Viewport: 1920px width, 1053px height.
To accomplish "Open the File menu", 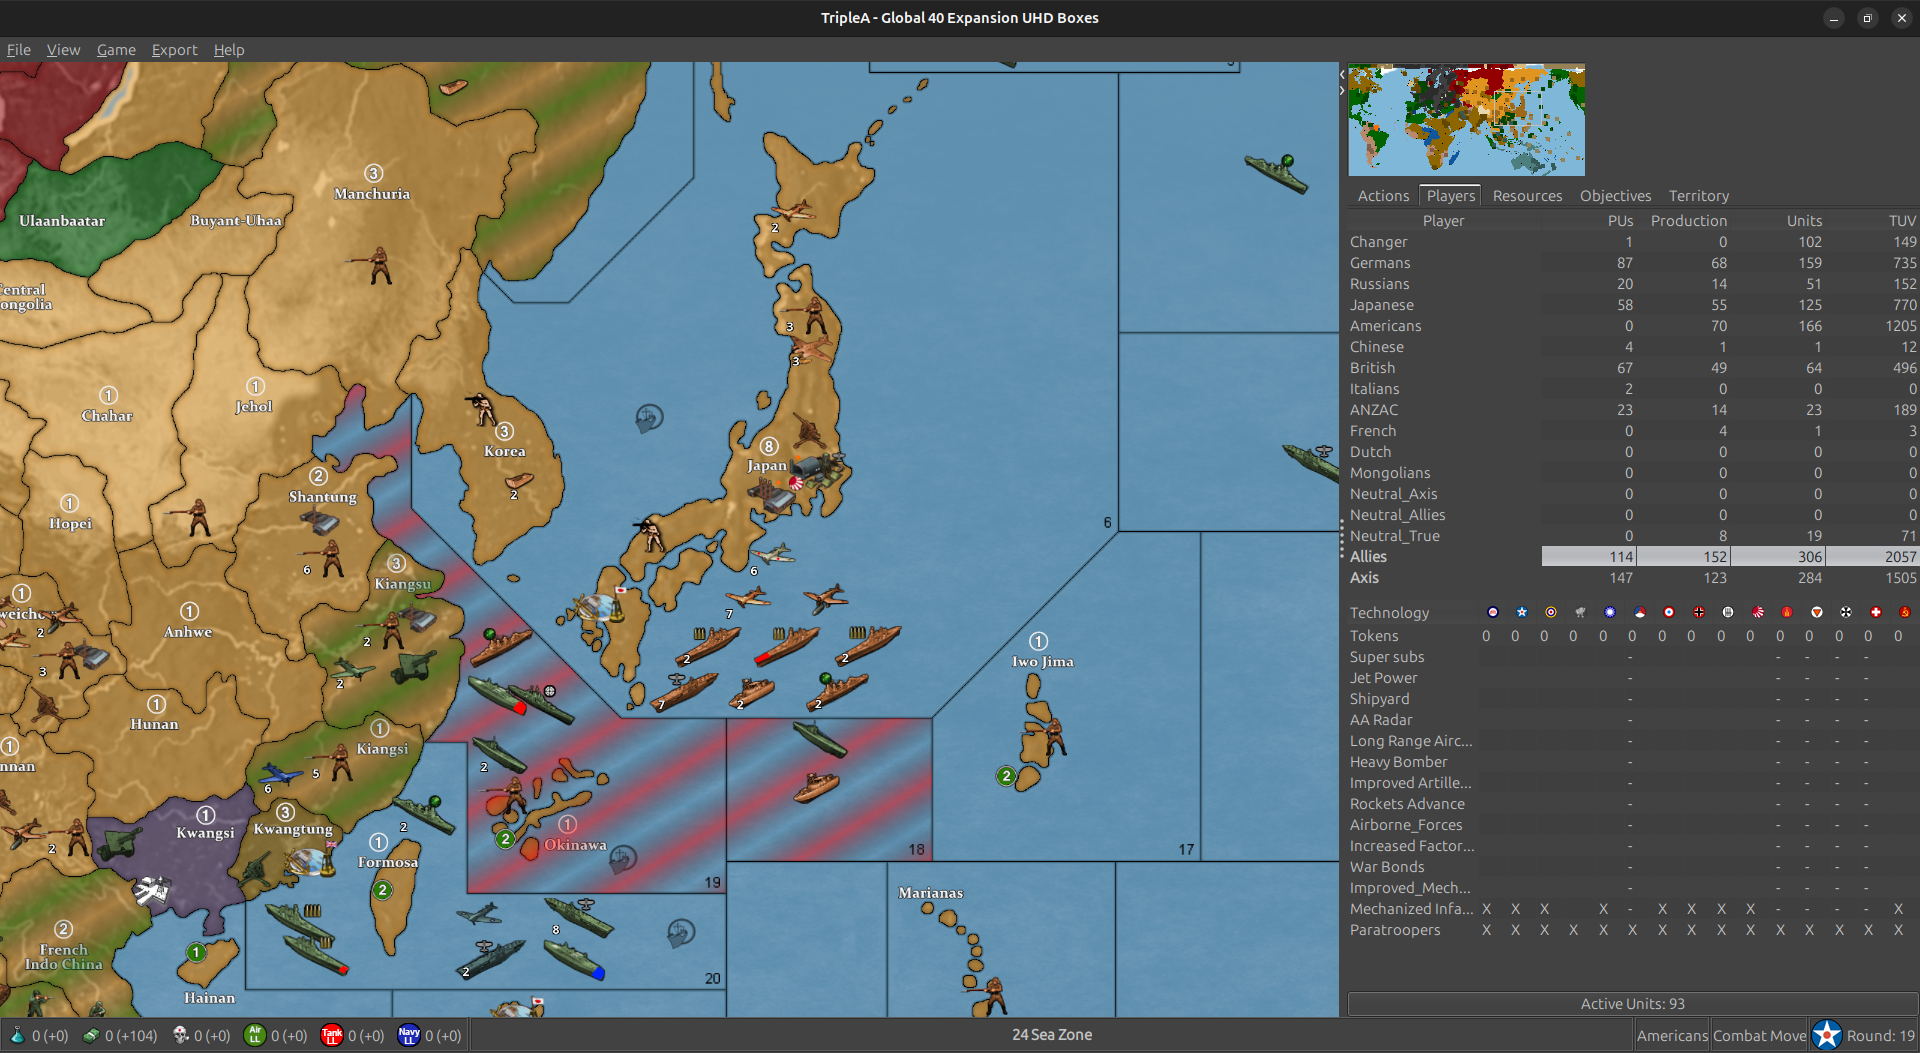I will coord(19,50).
